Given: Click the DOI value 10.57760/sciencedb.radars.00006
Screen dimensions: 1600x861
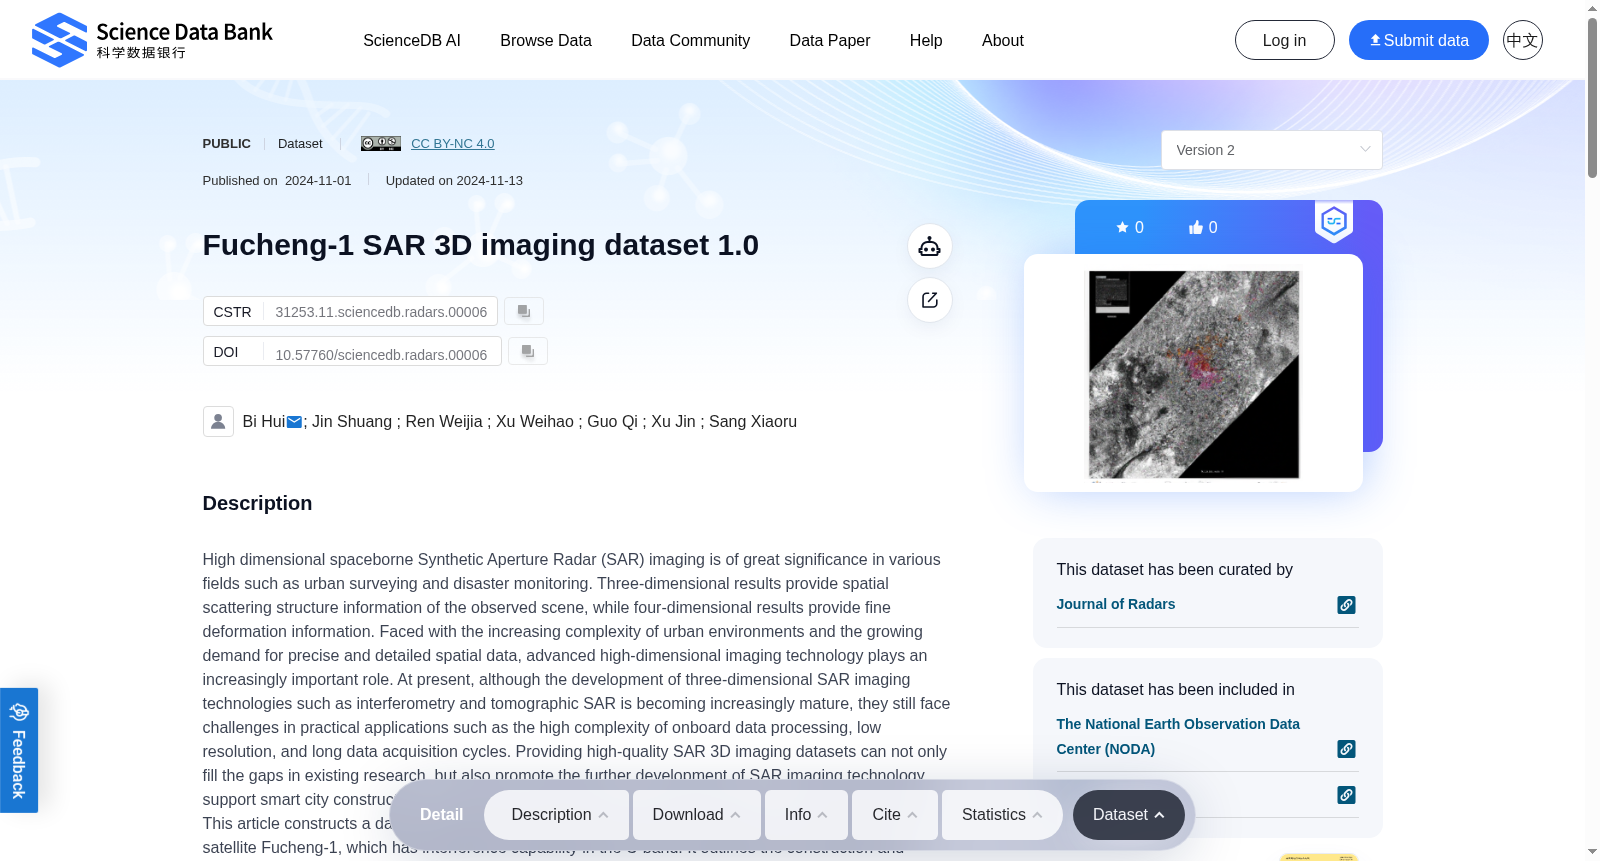Looking at the screenshot, I should (x=381, y=355).
